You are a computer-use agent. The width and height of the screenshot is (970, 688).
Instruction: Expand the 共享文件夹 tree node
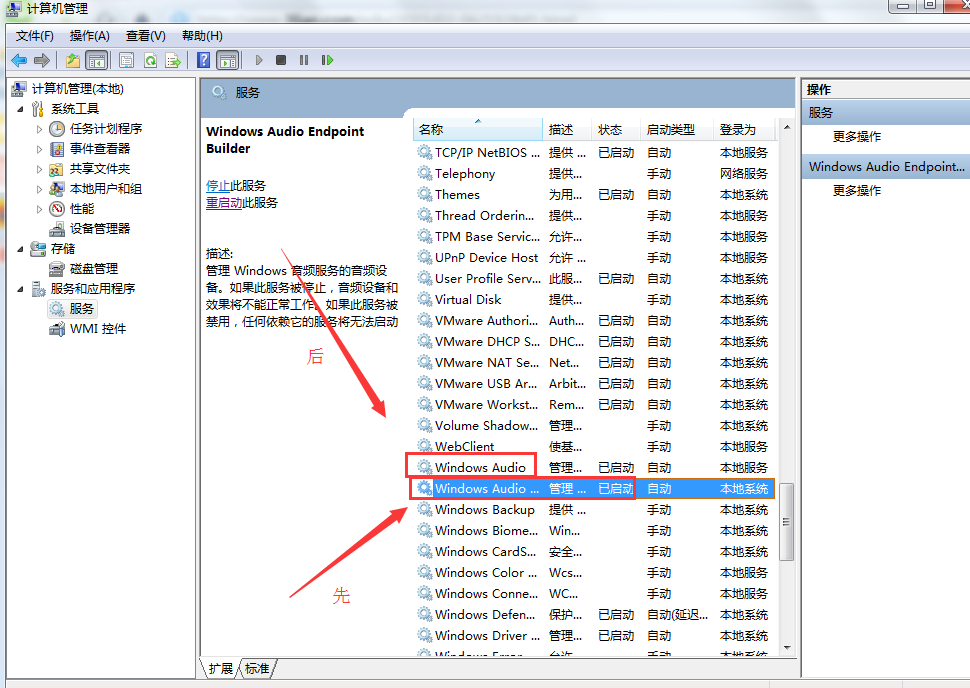40,169
